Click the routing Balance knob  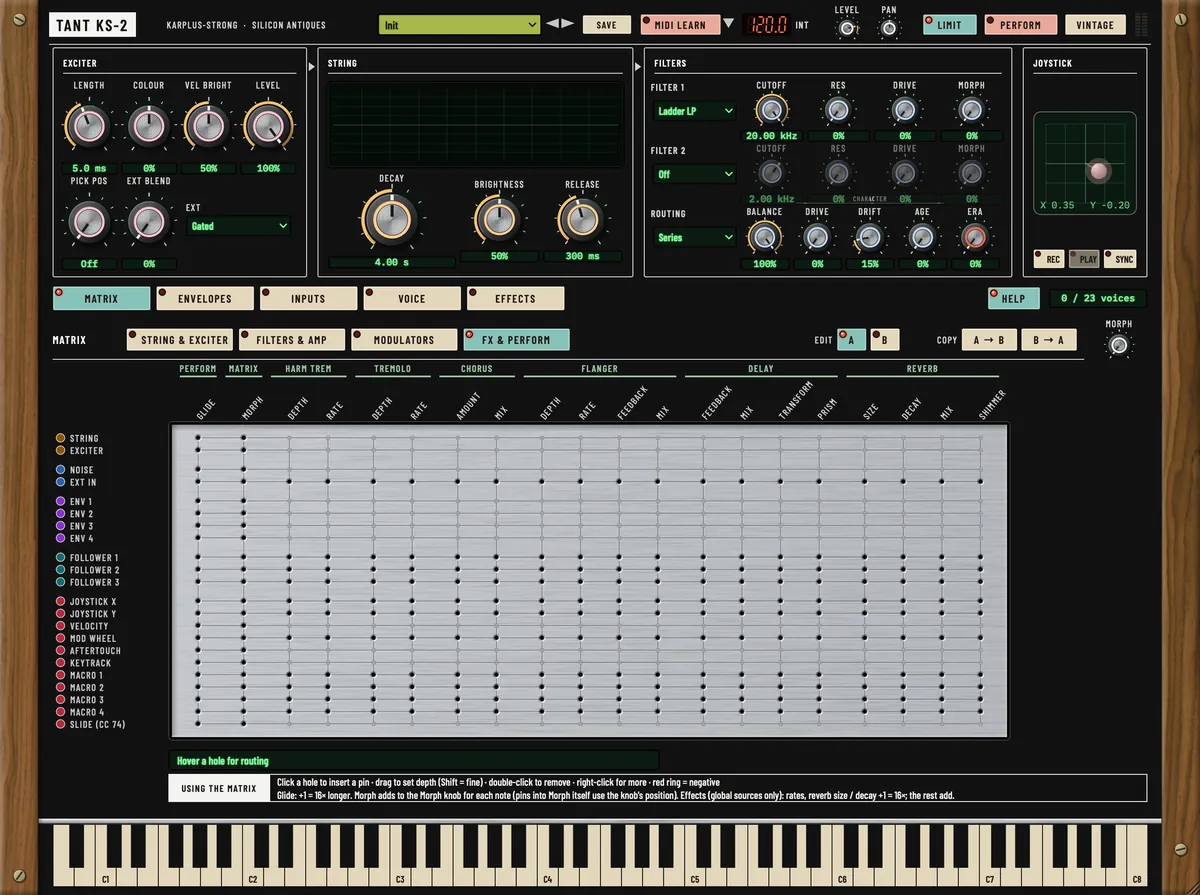tap(764, 237)
